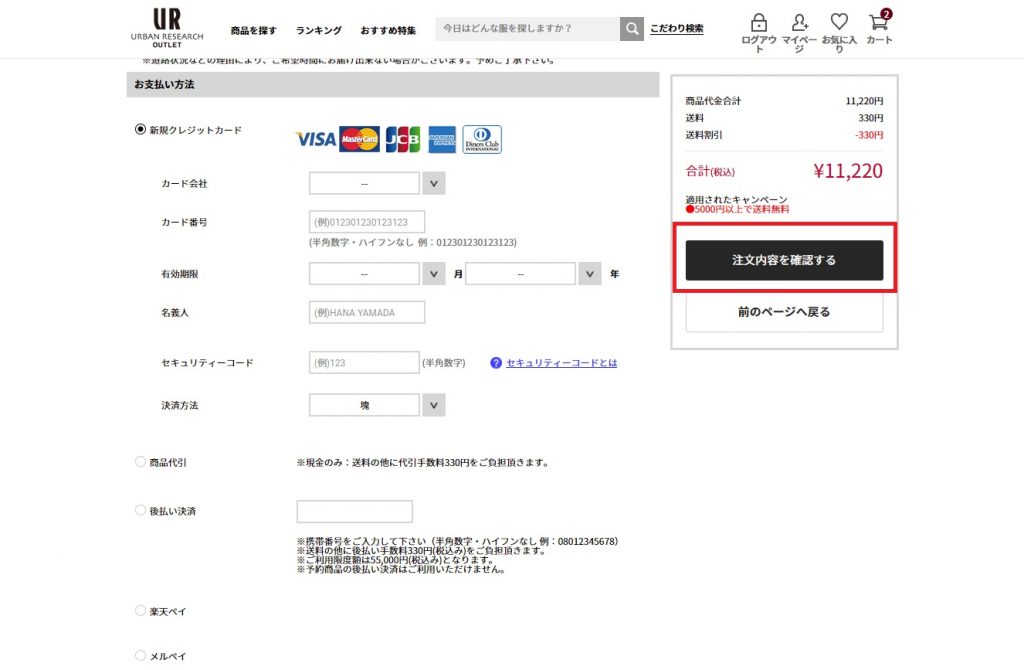Click the magnifying glass search icon
The image size is (1024, 670).
(631, 29)
